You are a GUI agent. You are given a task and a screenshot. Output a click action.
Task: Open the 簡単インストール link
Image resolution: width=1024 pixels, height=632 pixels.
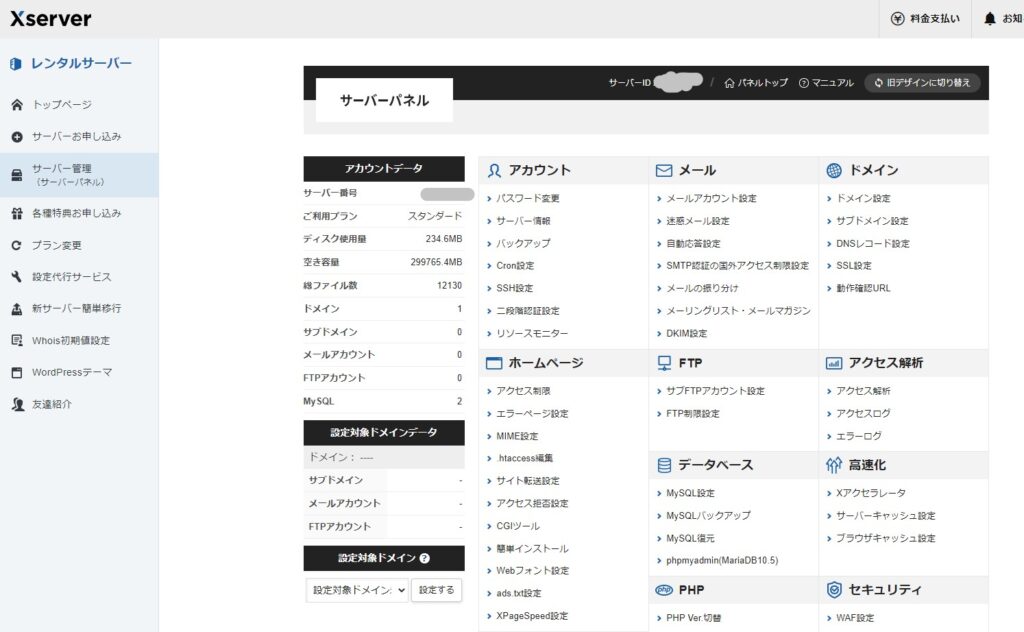coord(532,548)
